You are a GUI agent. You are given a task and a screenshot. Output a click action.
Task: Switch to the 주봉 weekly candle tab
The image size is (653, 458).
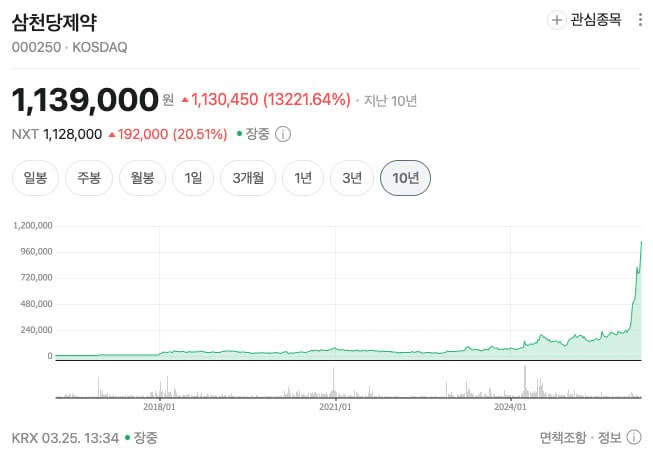tap(88, 179)
